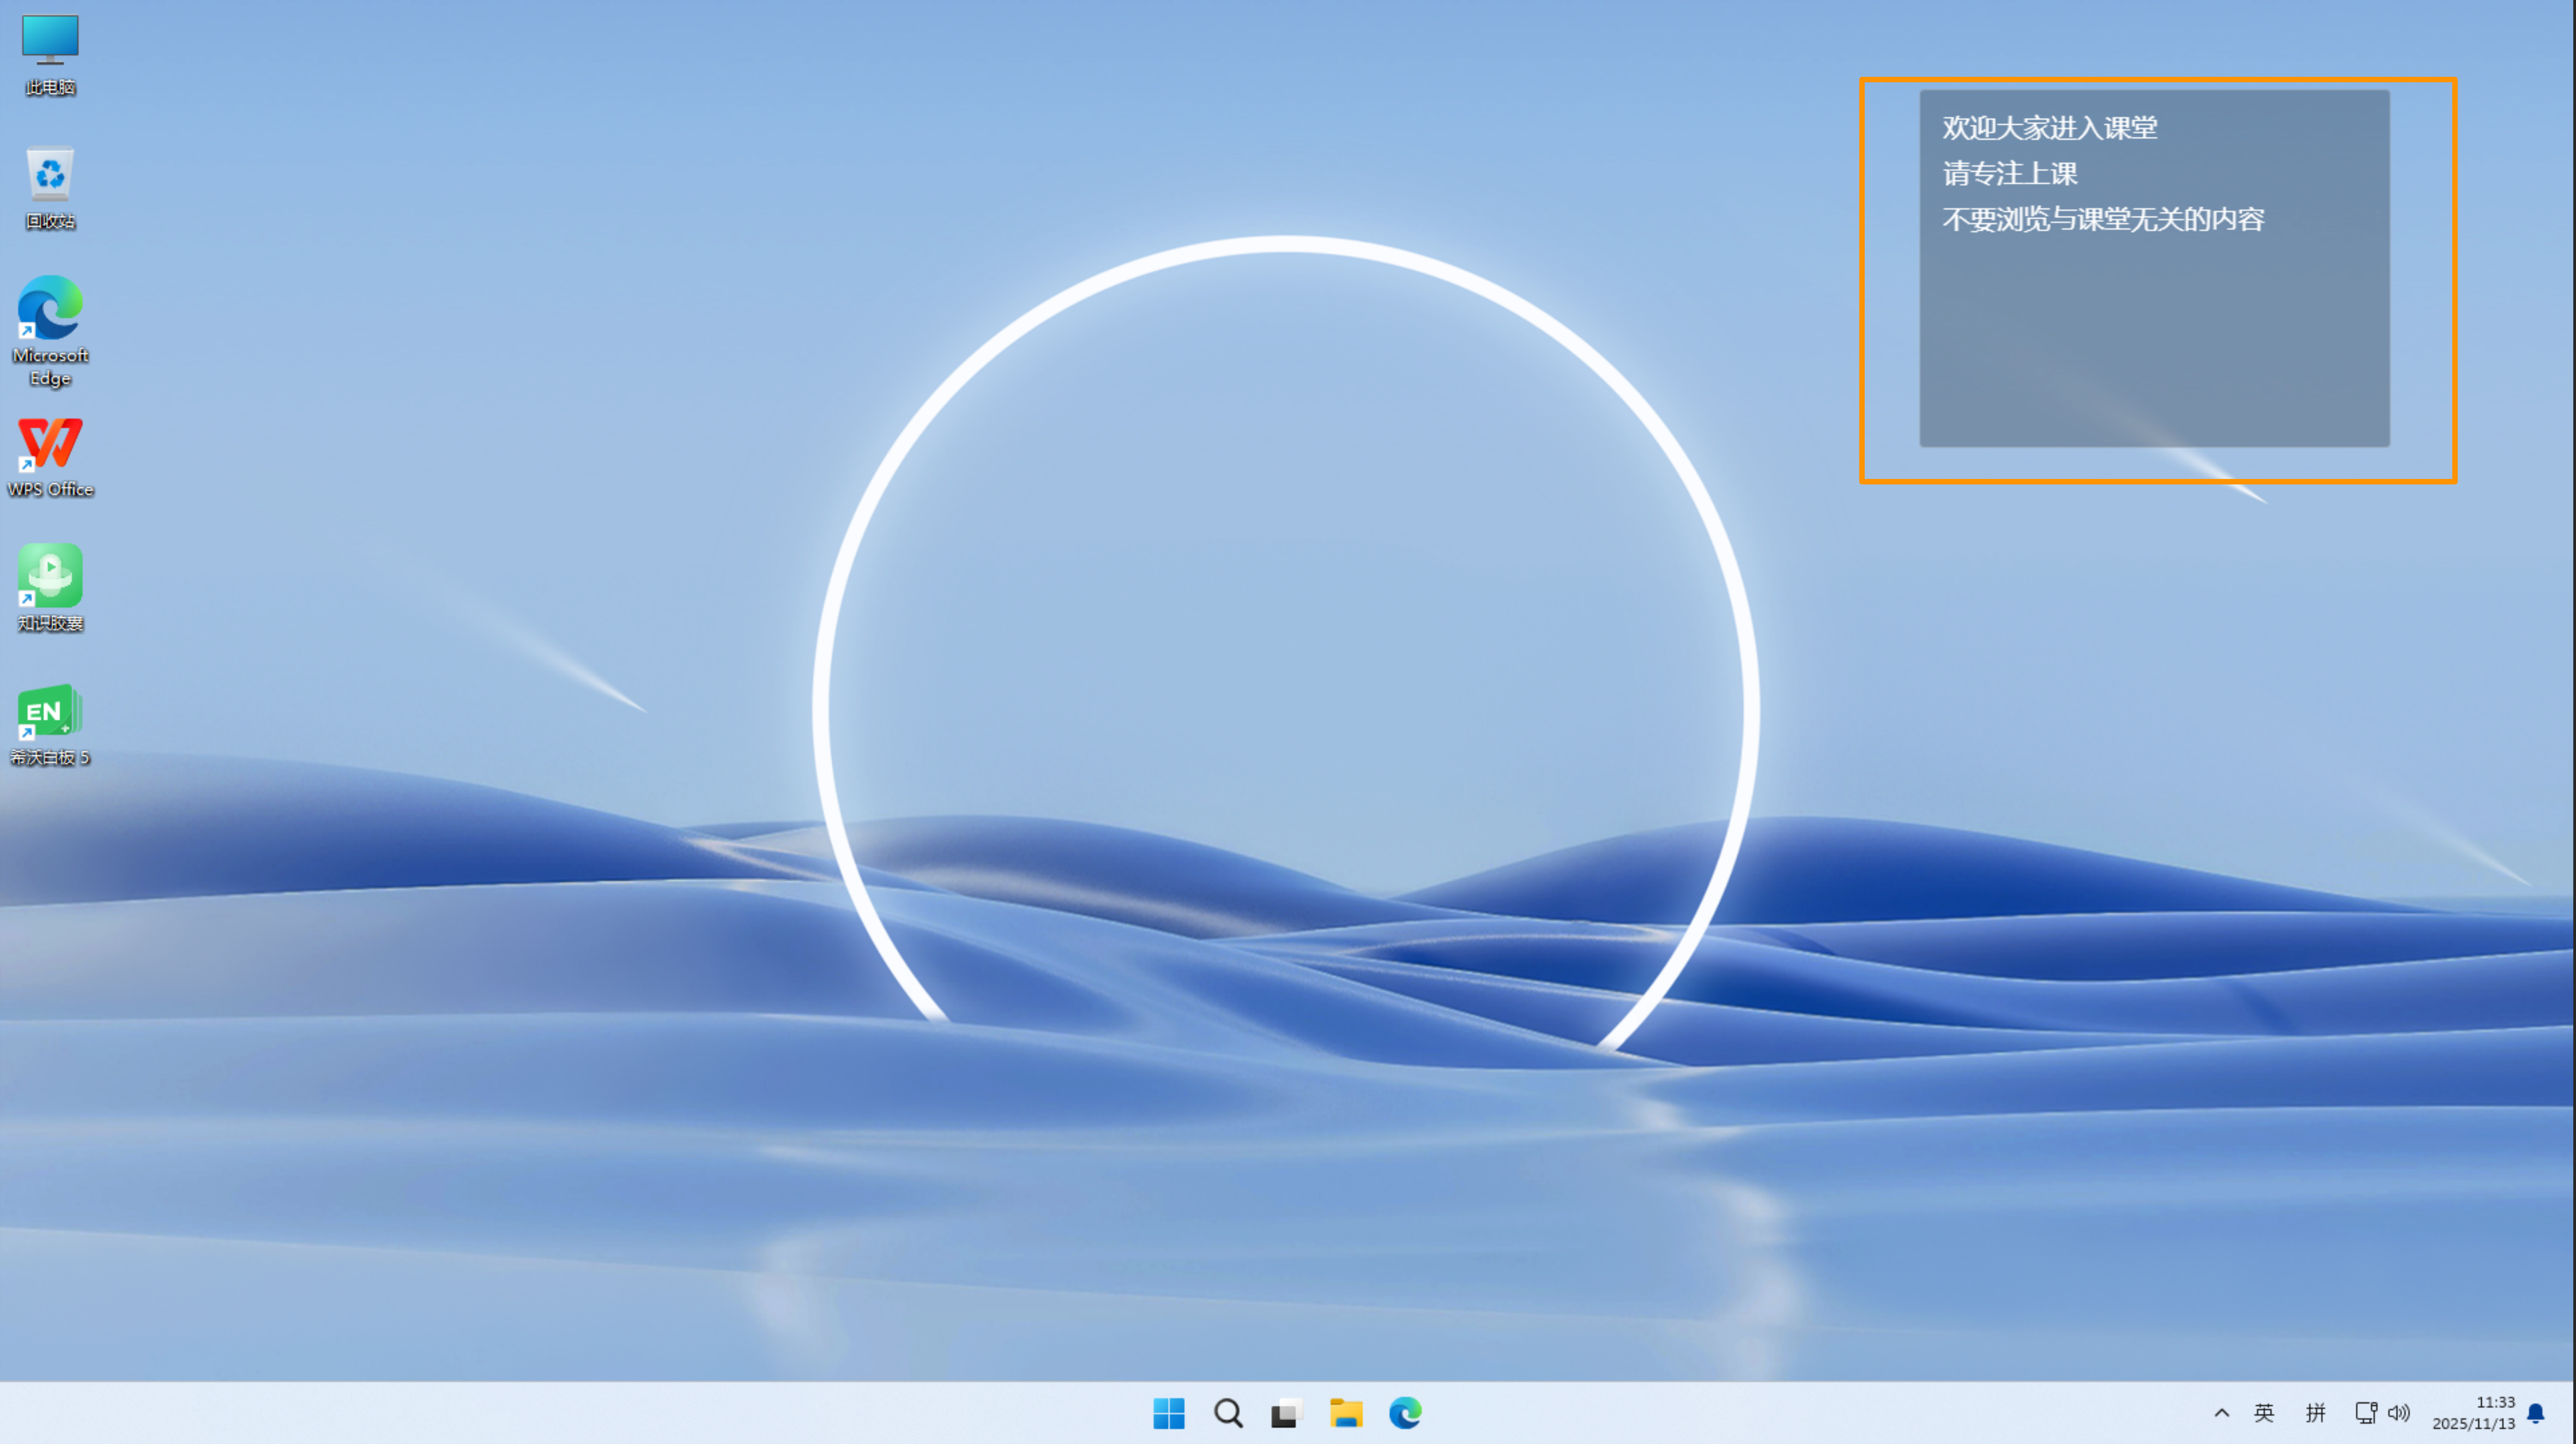Select the 回收站 recycle bin icon

(50, 175)
